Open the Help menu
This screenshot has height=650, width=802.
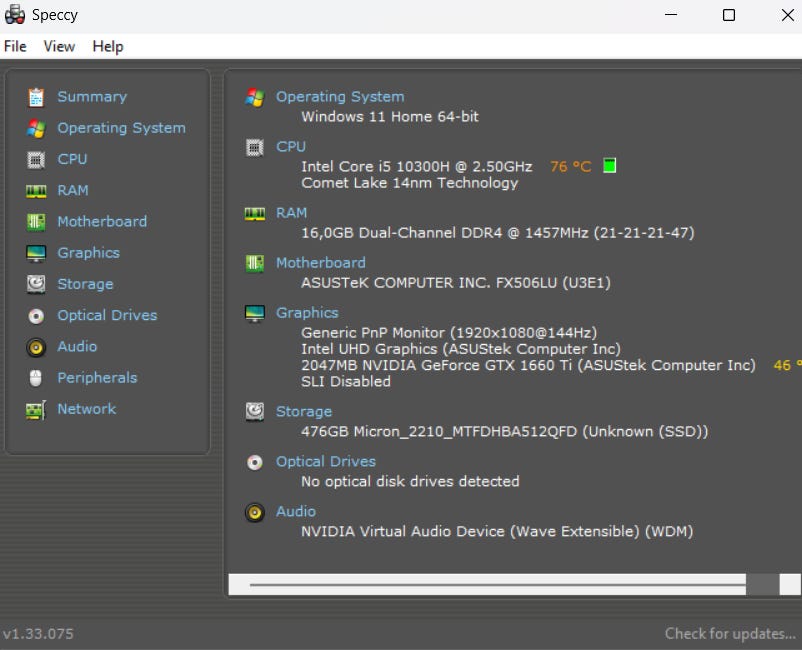point(108,47)
